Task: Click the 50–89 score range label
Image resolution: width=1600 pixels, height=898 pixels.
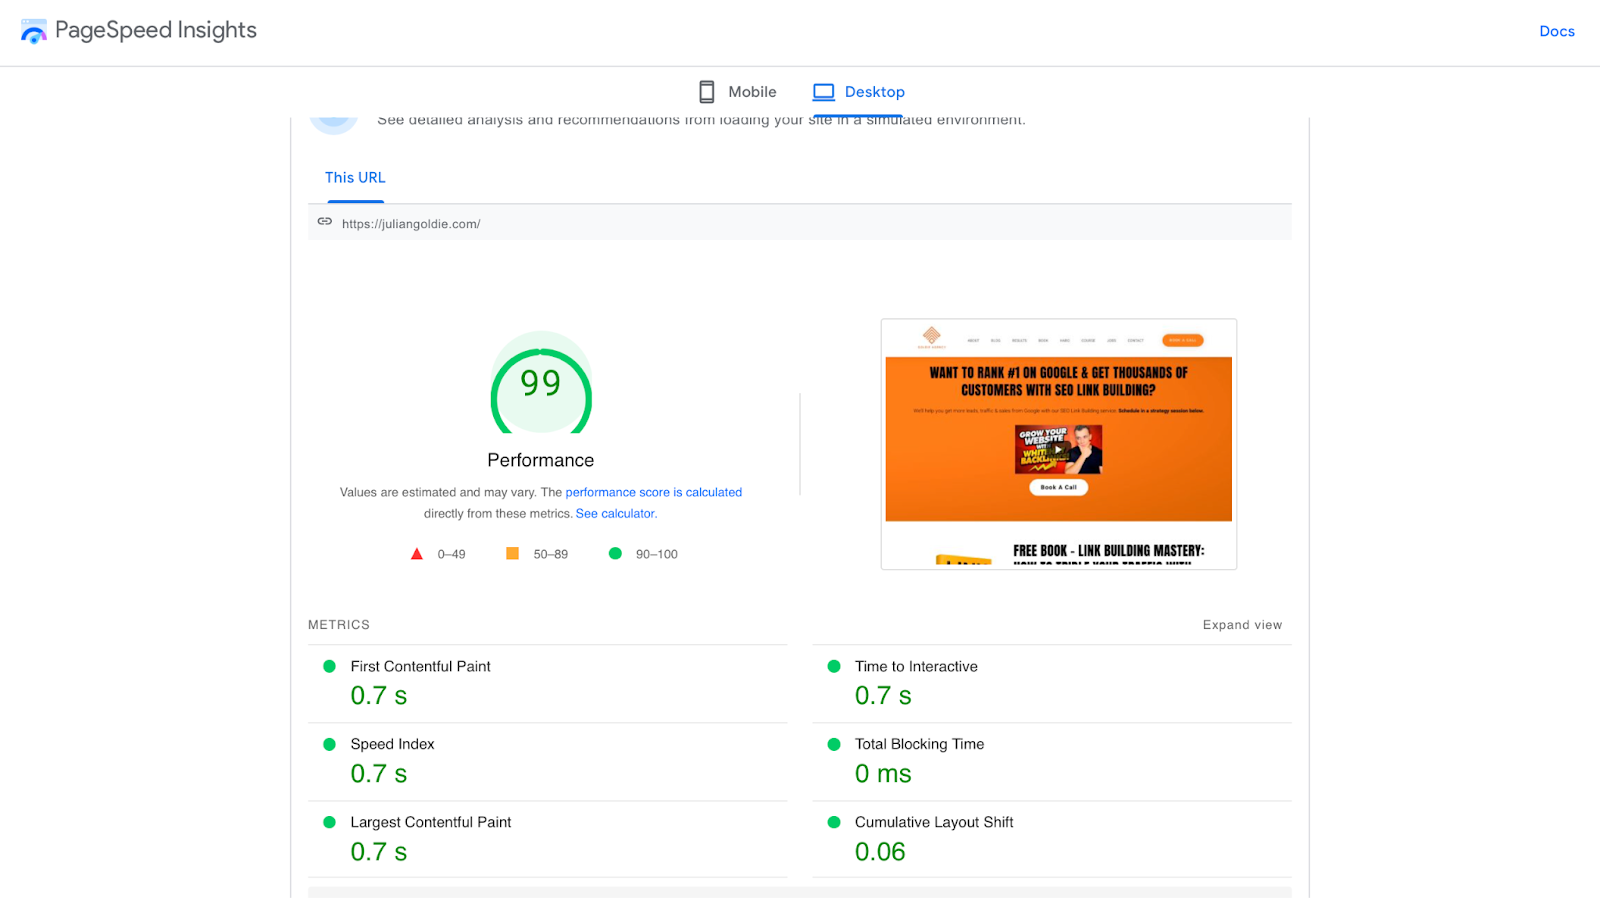Action: pyautogui.click(x=551, y=554)
